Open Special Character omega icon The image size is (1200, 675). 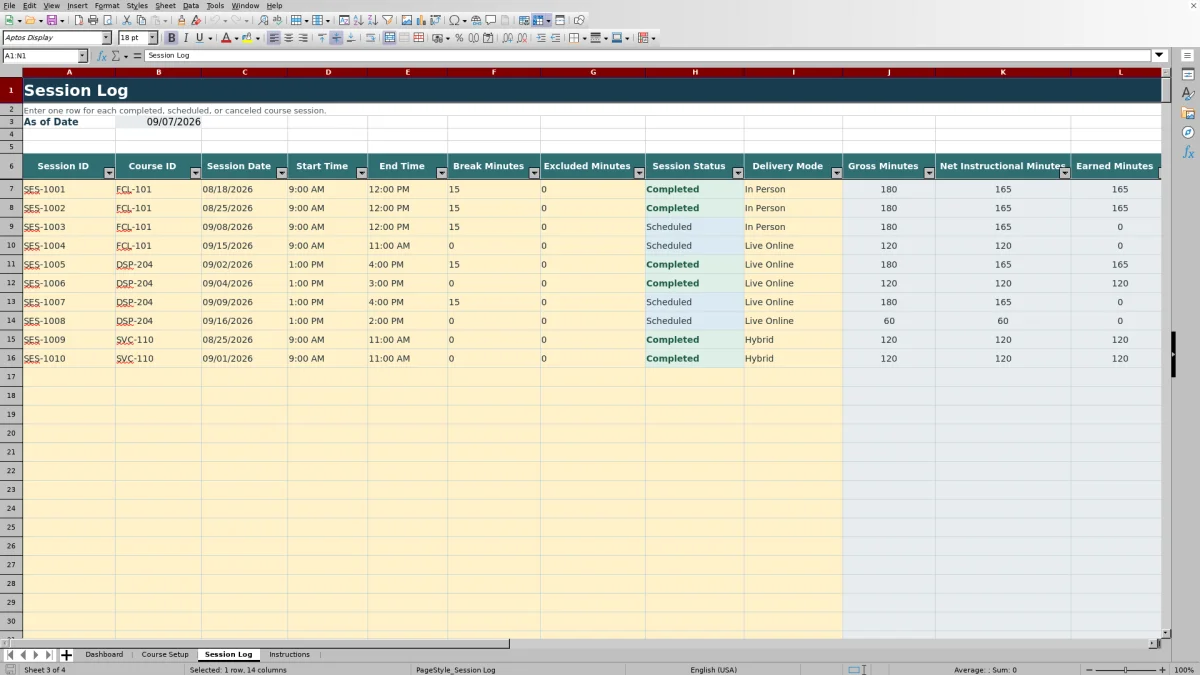pyautogui.click(x=454, y=20)
